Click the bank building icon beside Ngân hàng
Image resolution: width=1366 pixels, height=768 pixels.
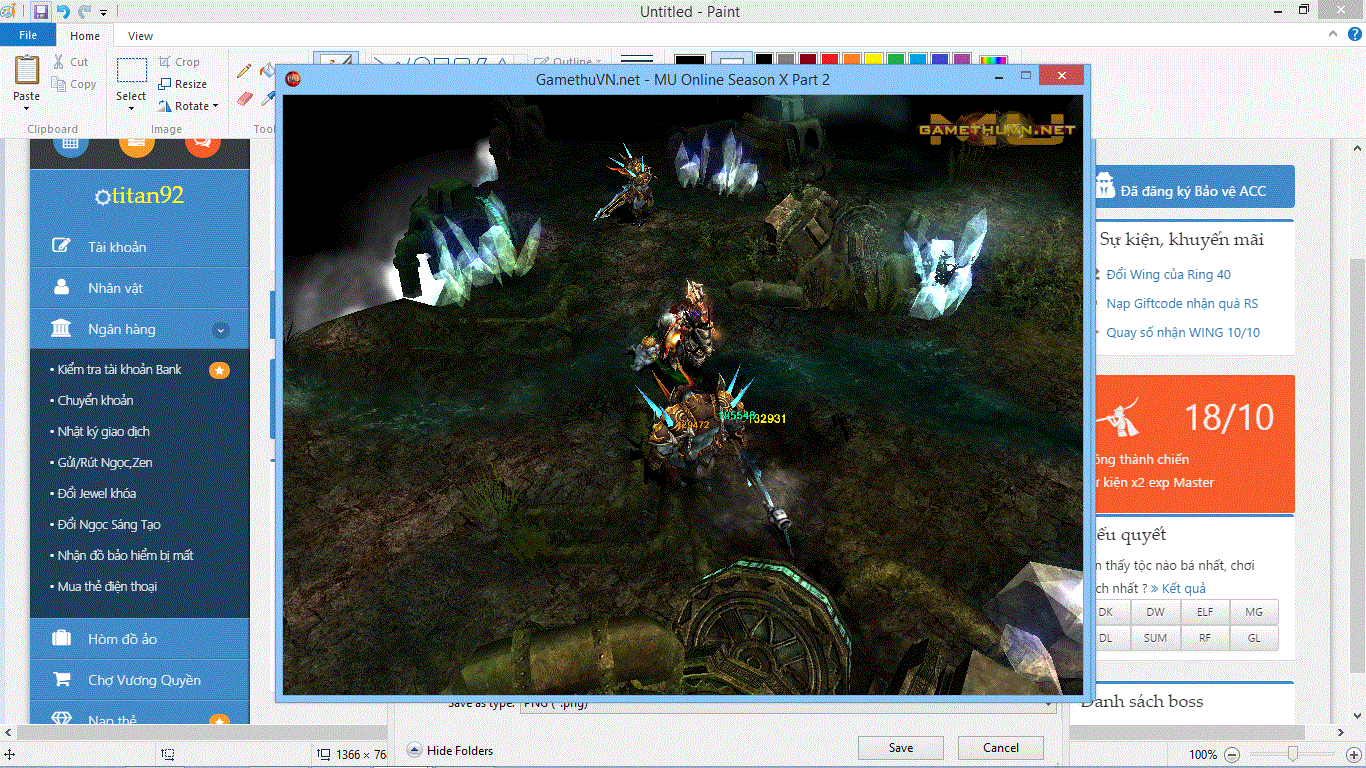(61, 329)
